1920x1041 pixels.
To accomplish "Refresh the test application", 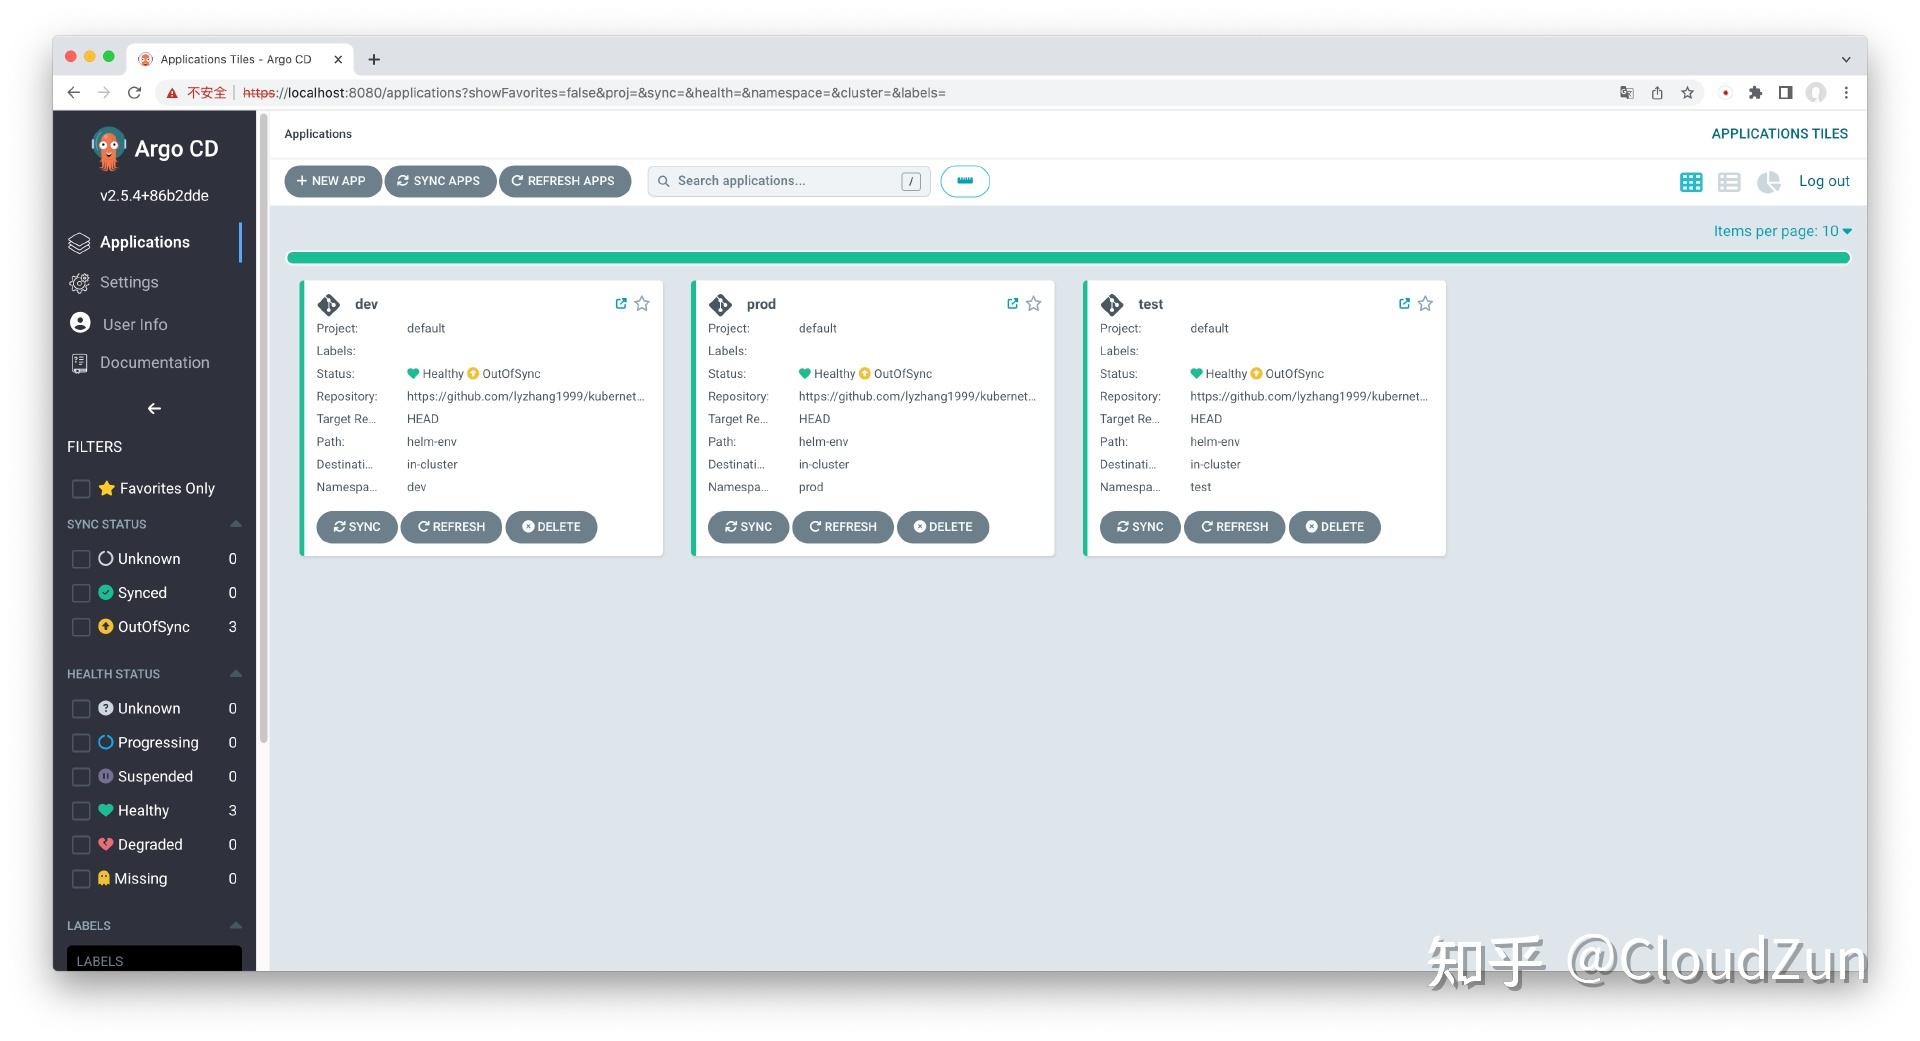I will coord(1234,527).
